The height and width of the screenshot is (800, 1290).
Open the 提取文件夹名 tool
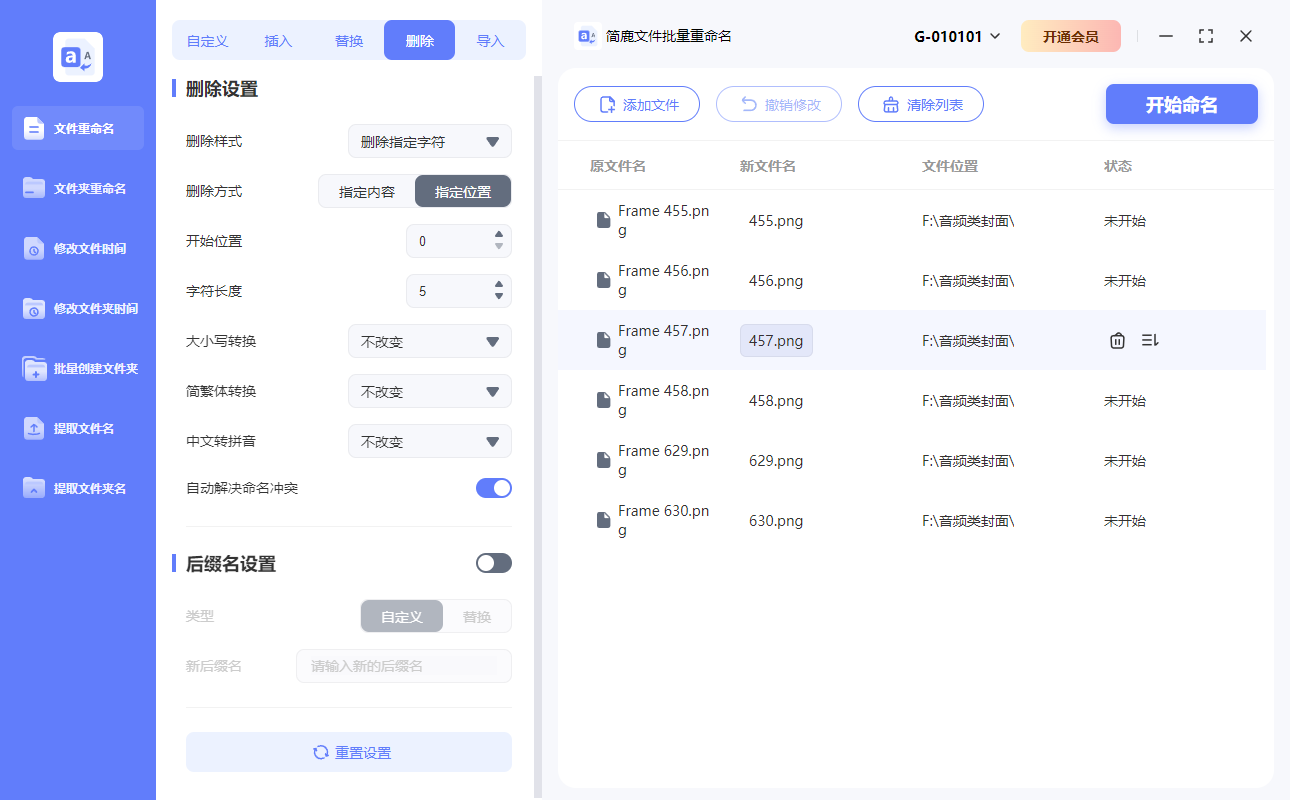[77, 488]
